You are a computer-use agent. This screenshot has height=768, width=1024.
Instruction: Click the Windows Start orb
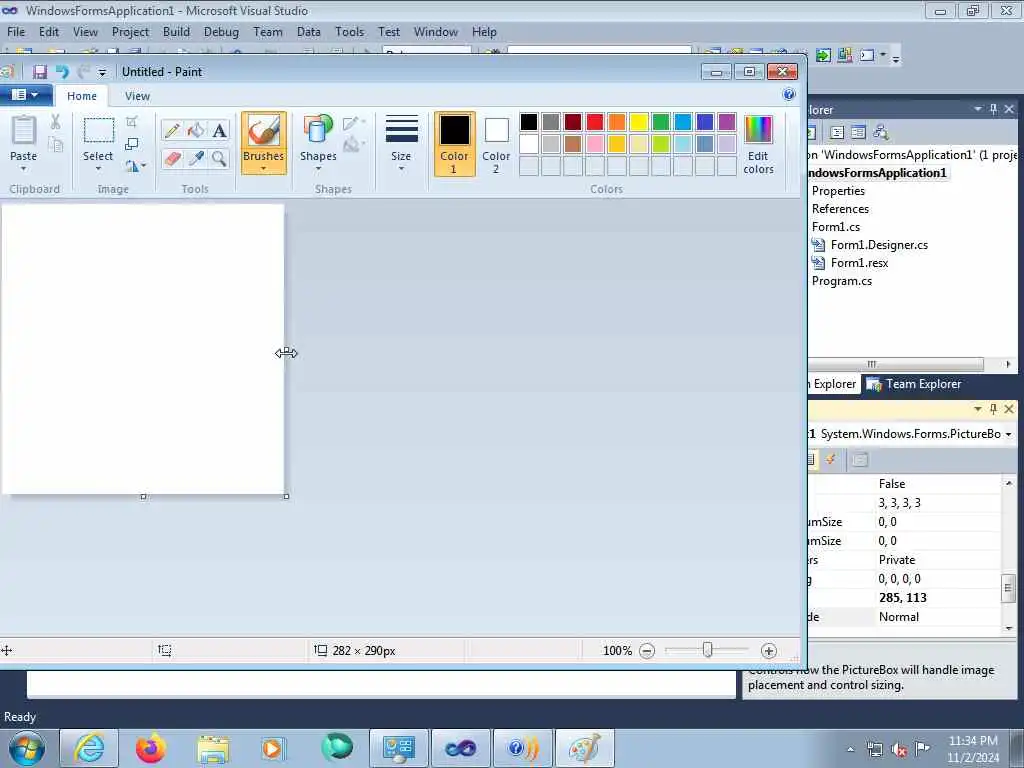pos(27,748)
